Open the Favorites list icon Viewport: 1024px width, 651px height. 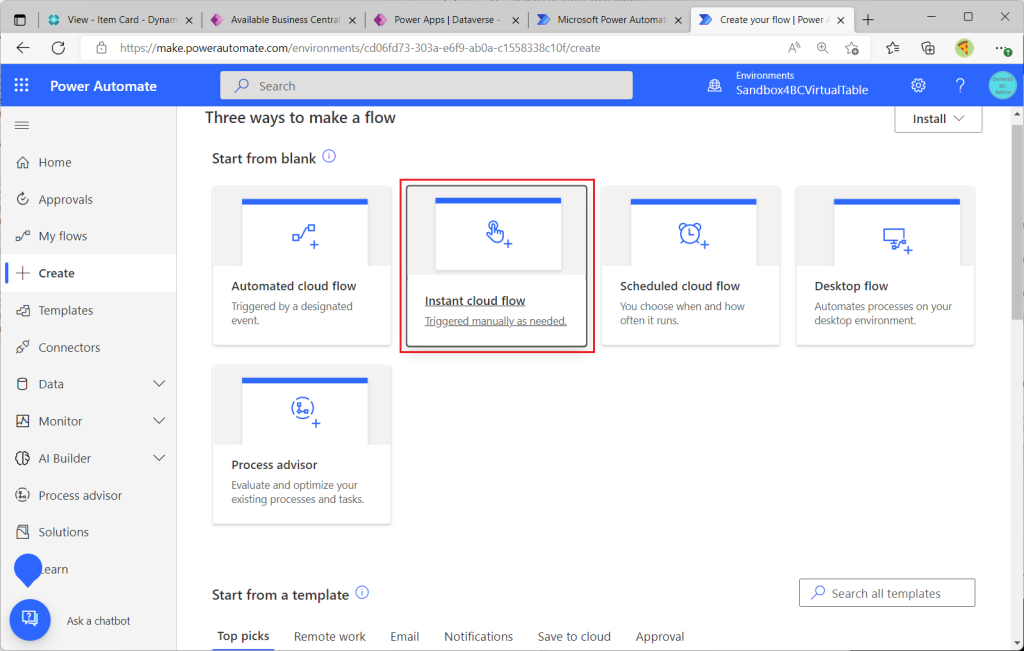[x=893, y=48]
